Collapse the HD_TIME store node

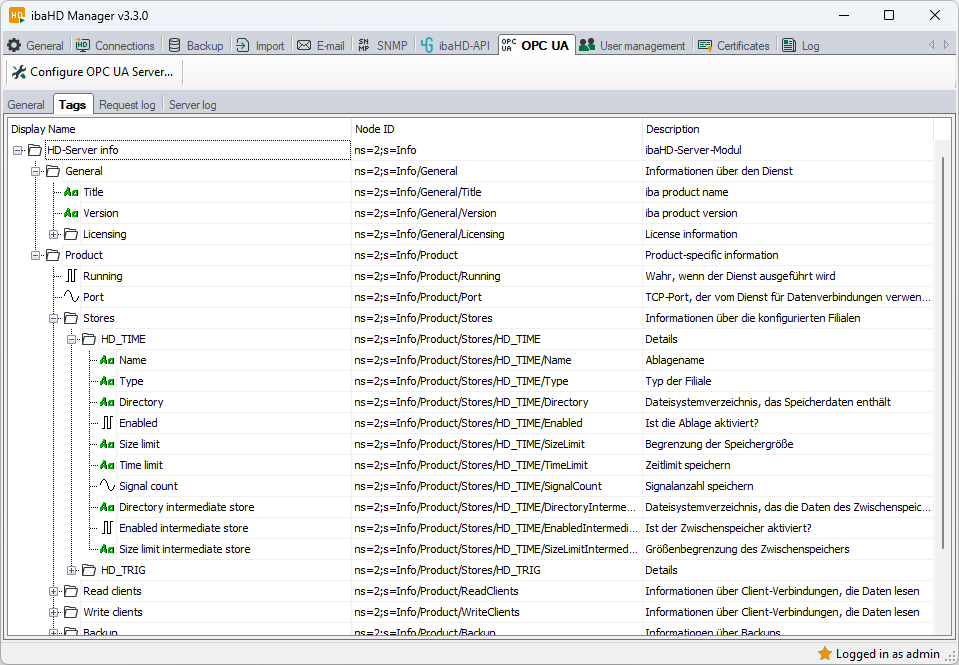[72, 339]
